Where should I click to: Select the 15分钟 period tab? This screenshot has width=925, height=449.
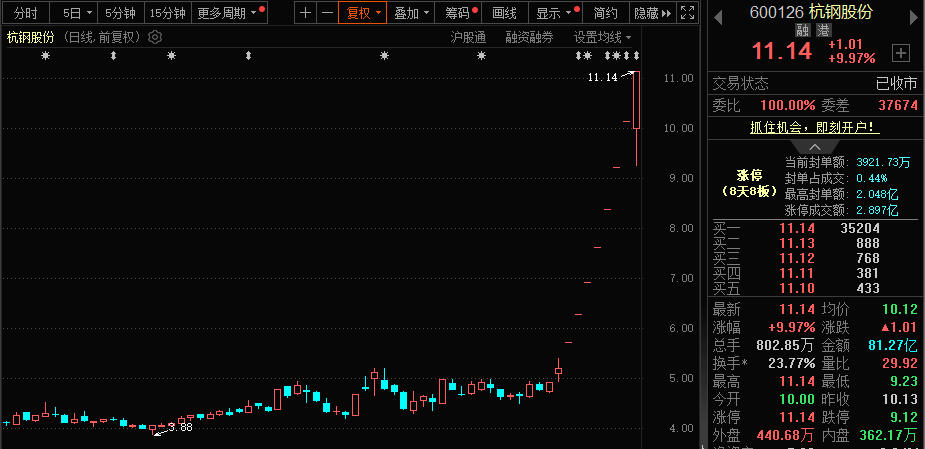point(167,13)
